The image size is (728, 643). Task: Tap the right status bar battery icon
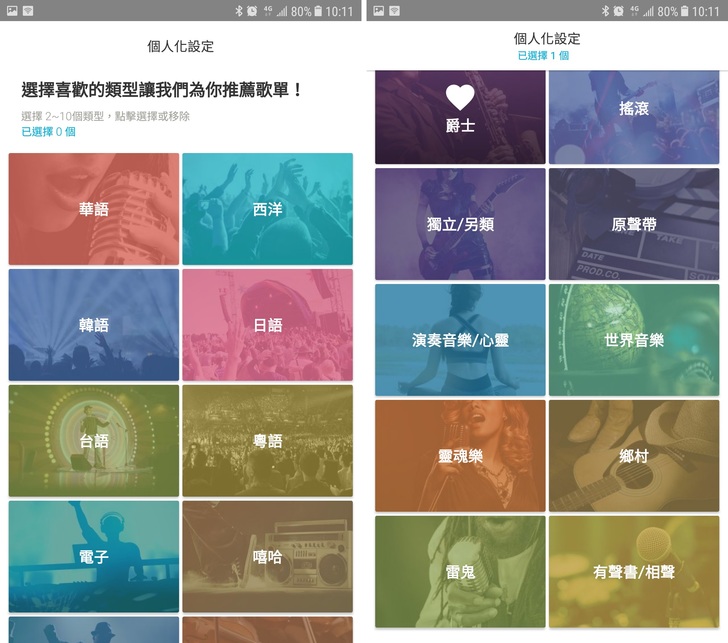(x=684, y=11)
